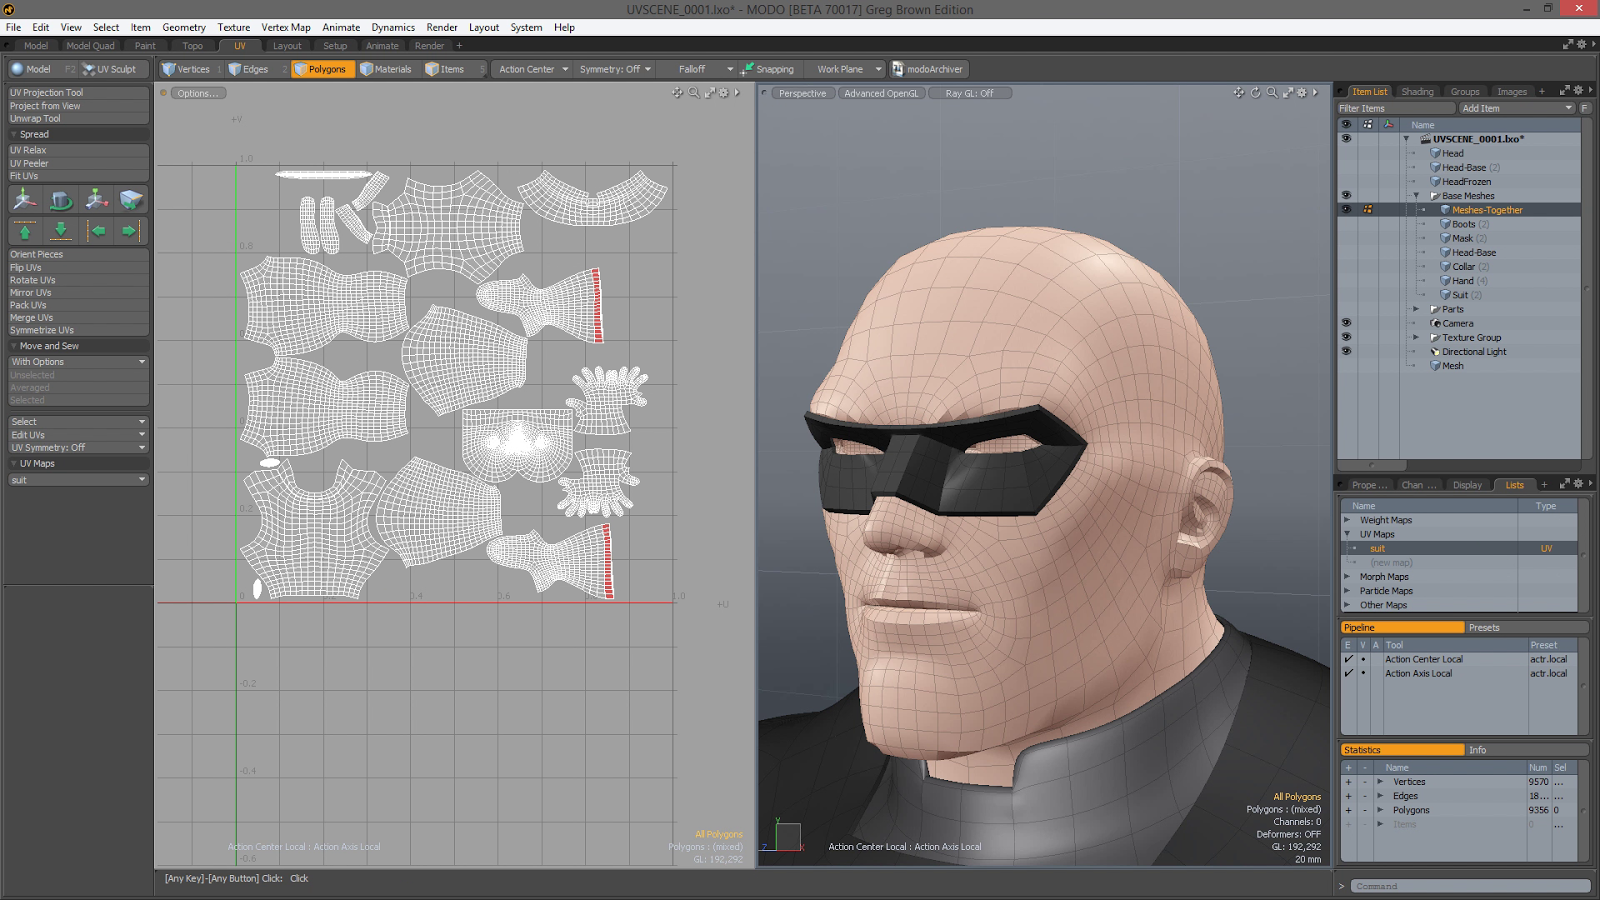Switch to the Shading tab
Image resolution: width=1600 pixels, height=900 pixels.
click(x=1417, y=91)
